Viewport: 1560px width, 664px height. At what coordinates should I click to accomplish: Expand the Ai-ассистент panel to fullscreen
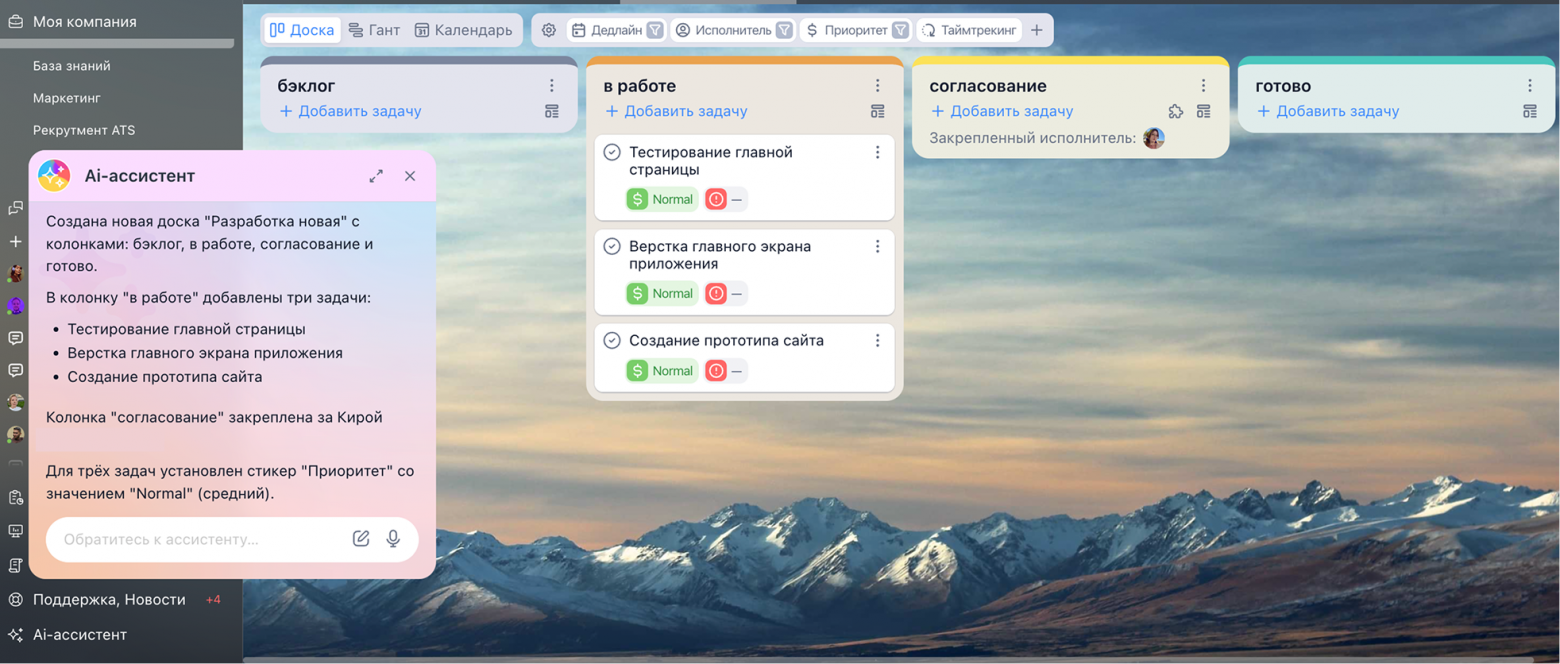[376, 176]
